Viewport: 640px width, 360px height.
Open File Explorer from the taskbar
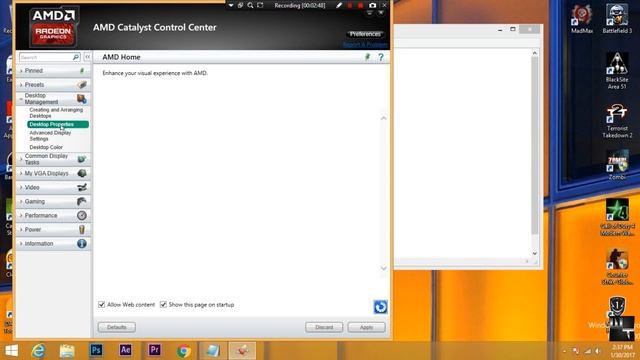(67, 351)
